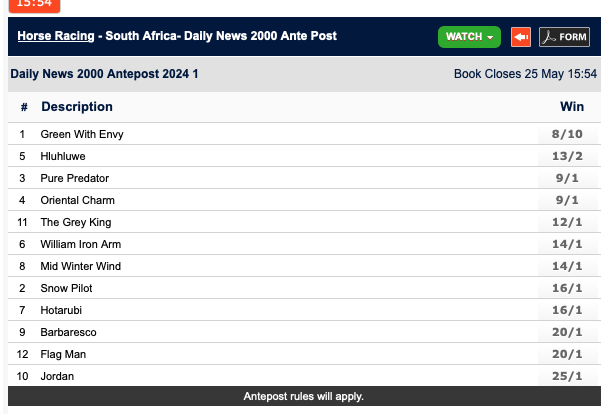Screen dimensions: 605x414
Task: Expand the green WATCH dropdown
Action: [x=469, y=37]
